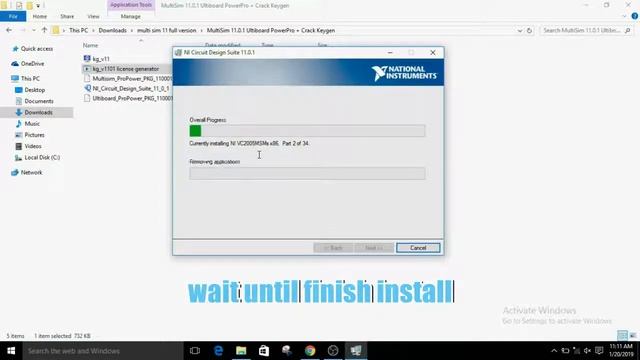The height and width of the screenshot is (360, 640).
Task: Select 'Downloads' in the address breadcrumb
Action: [112, 31]
